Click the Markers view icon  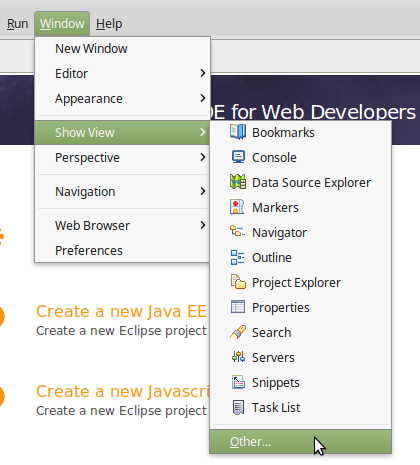(x=237, y=207)
